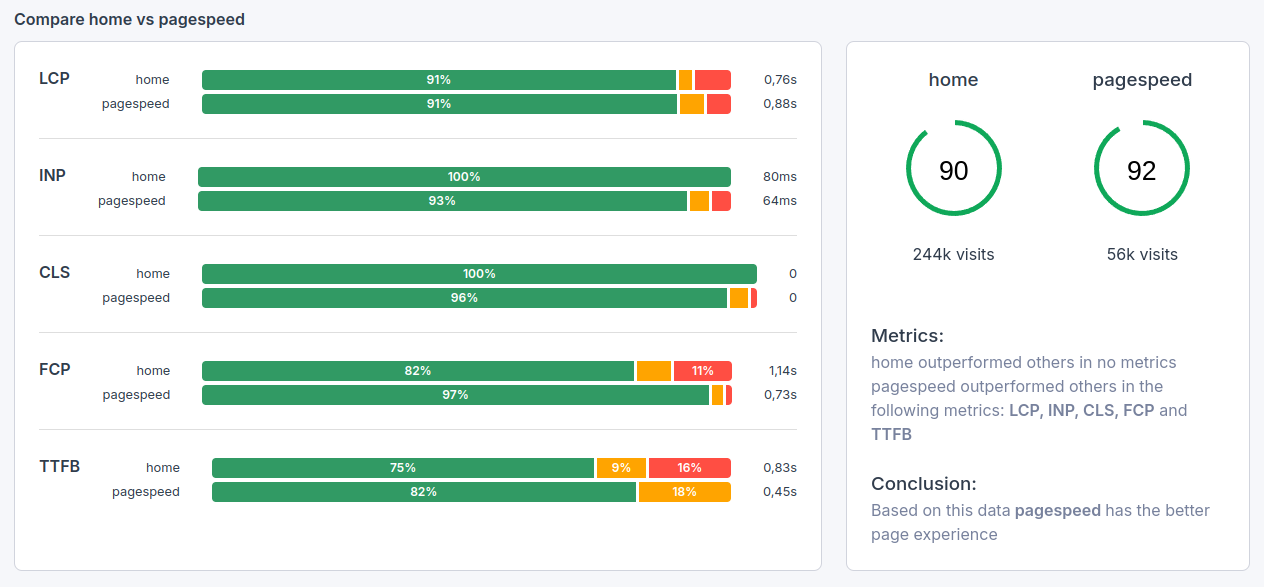Click the pagespeed score gauge showing 92
Image resolution: width=1264 pixels, height=587 pixels.
click(1141, 168)
